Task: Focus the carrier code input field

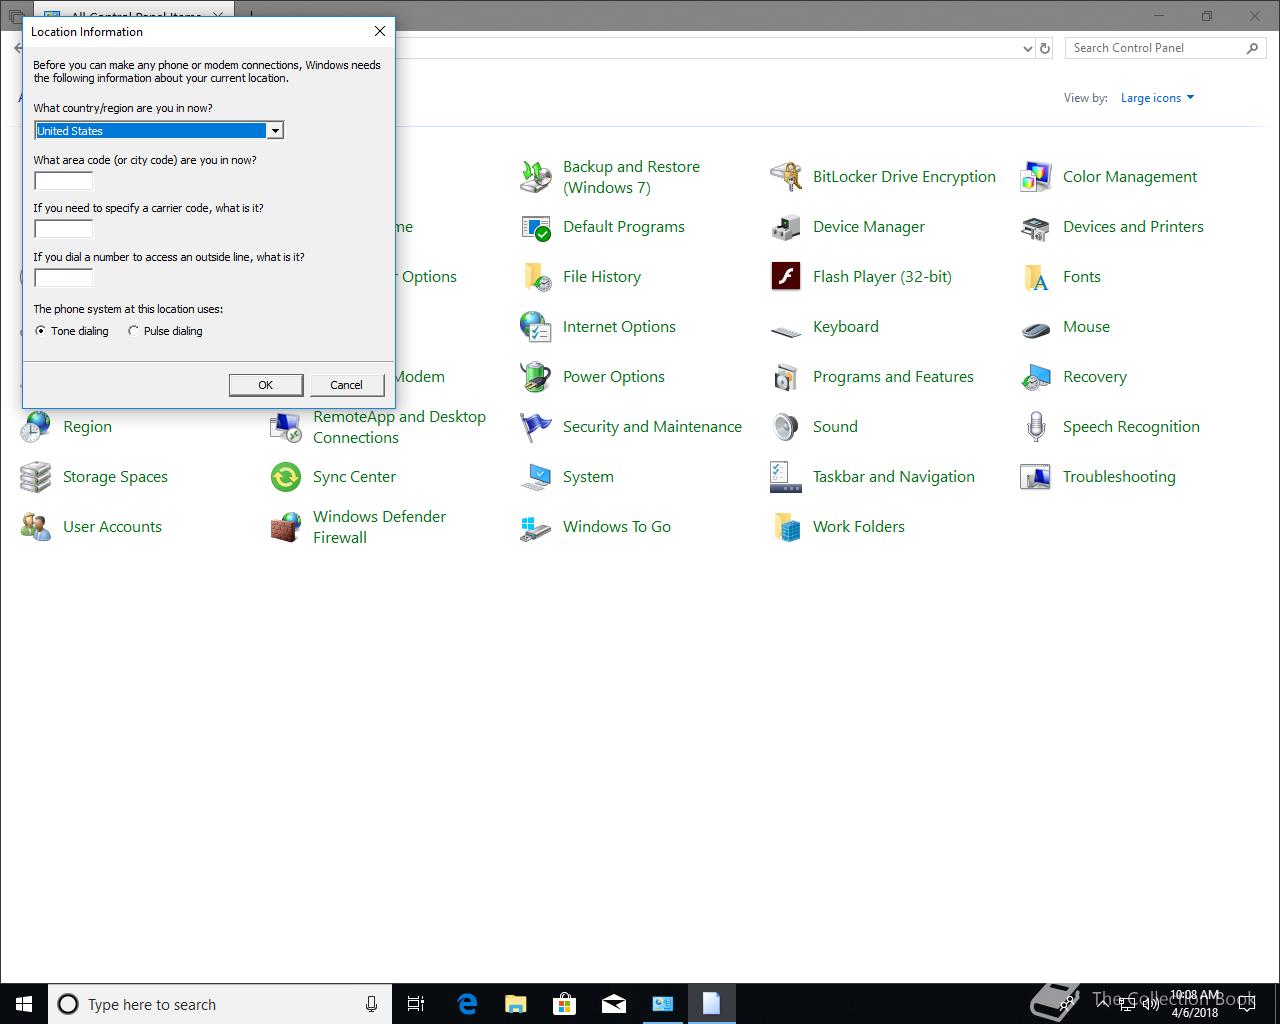Action: point(63,229)
